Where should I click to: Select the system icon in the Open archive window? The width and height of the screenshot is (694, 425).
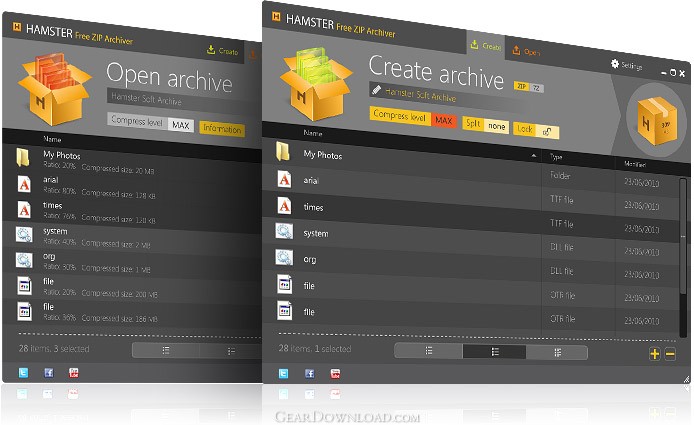(24, 235)
